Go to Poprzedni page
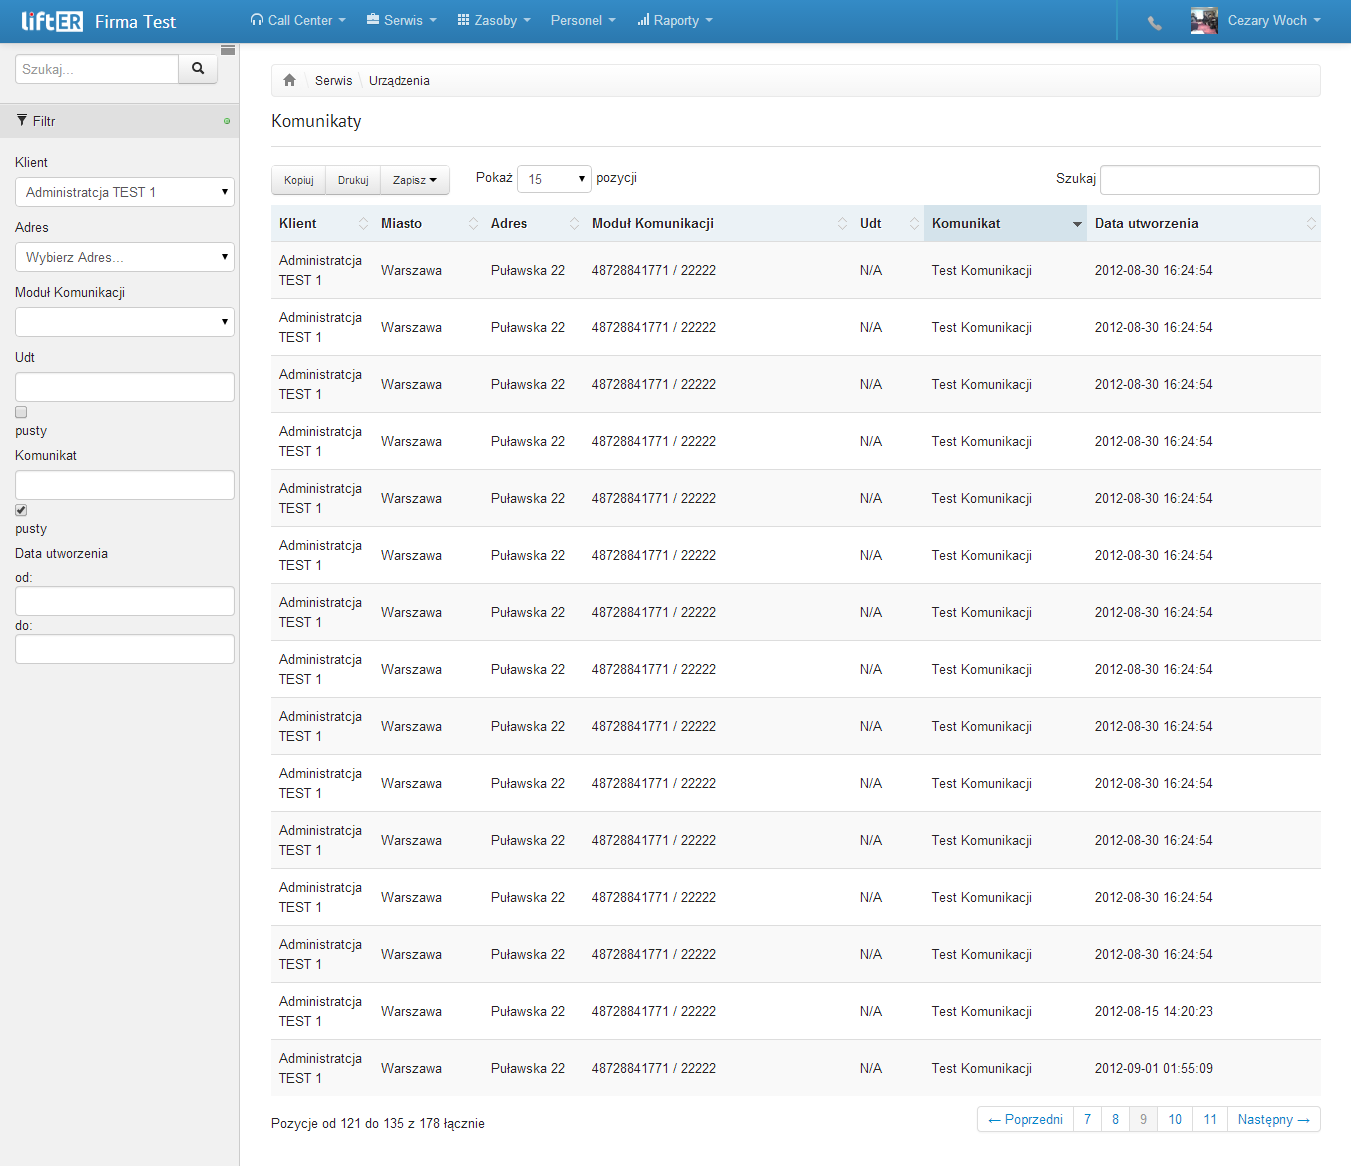Viewport: 1351px width, 1166px height. tap(1025, 1119)
